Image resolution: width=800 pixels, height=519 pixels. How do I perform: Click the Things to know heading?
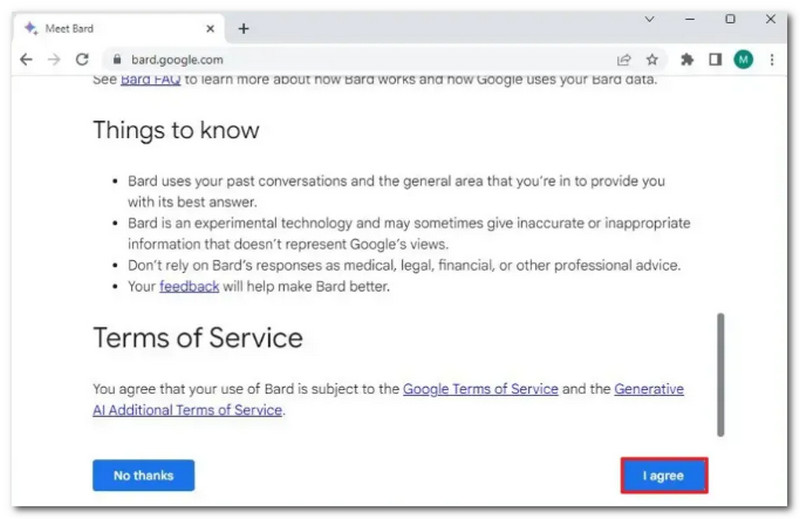[176, 130]
